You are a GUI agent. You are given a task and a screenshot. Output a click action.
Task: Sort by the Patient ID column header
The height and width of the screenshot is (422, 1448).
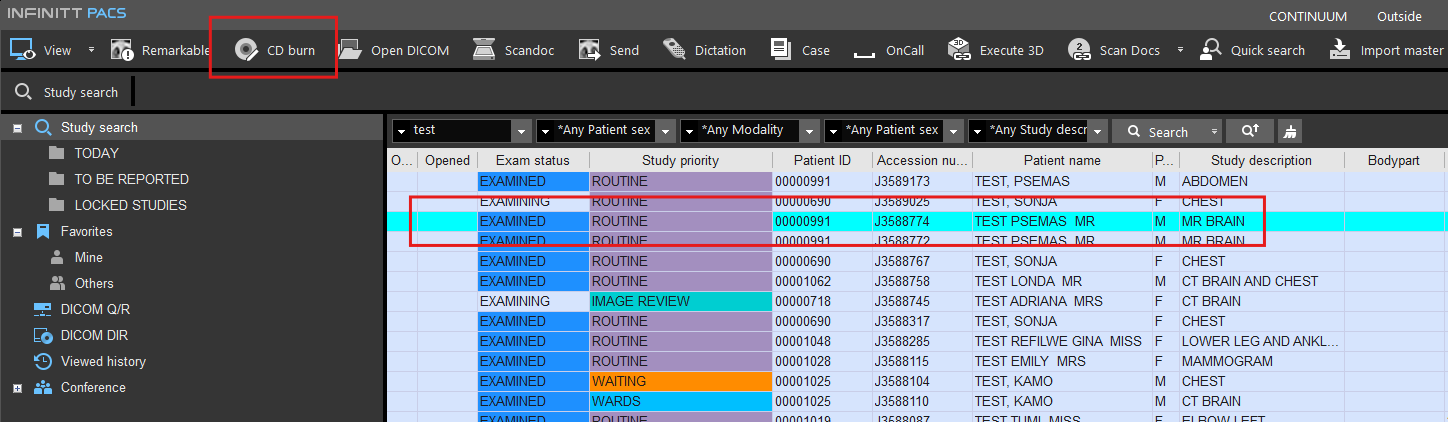pyautogui.click(x=822, y=160)
